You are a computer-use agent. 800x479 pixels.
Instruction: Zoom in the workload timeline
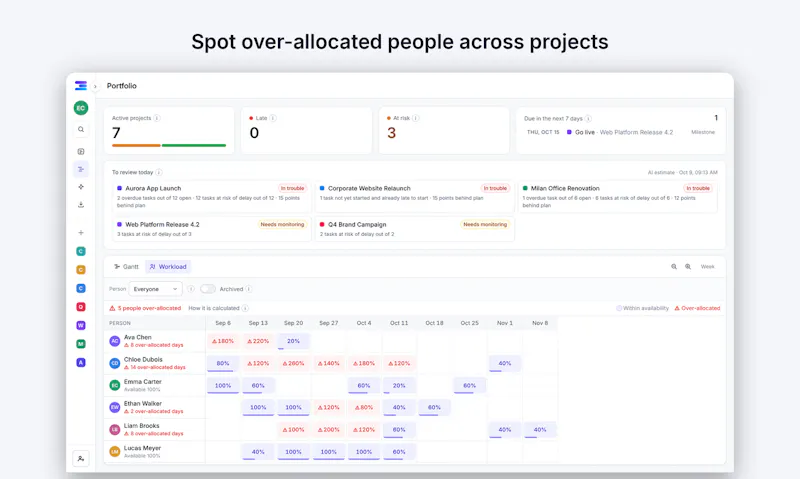pyautogui.click(x=688, y=267)
